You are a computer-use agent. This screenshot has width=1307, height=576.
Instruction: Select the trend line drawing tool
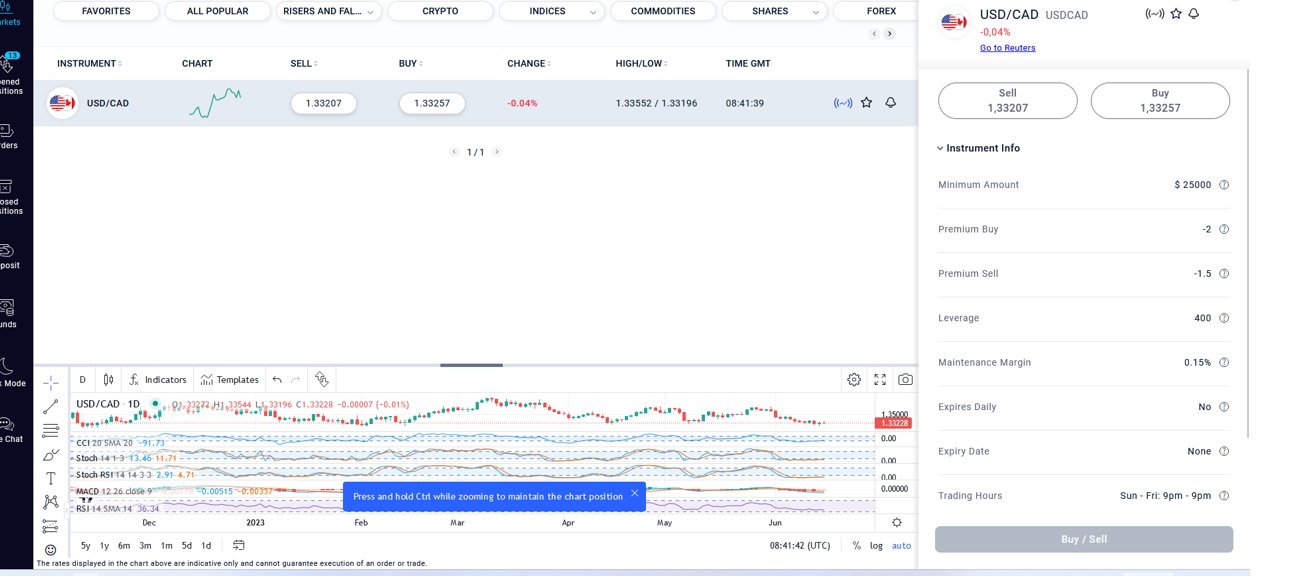50,406
